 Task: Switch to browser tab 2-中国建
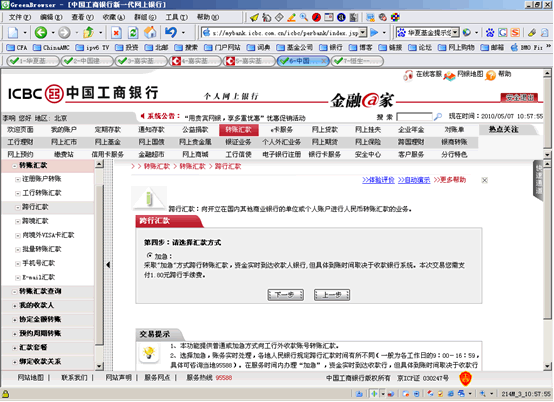click(87, 61)
